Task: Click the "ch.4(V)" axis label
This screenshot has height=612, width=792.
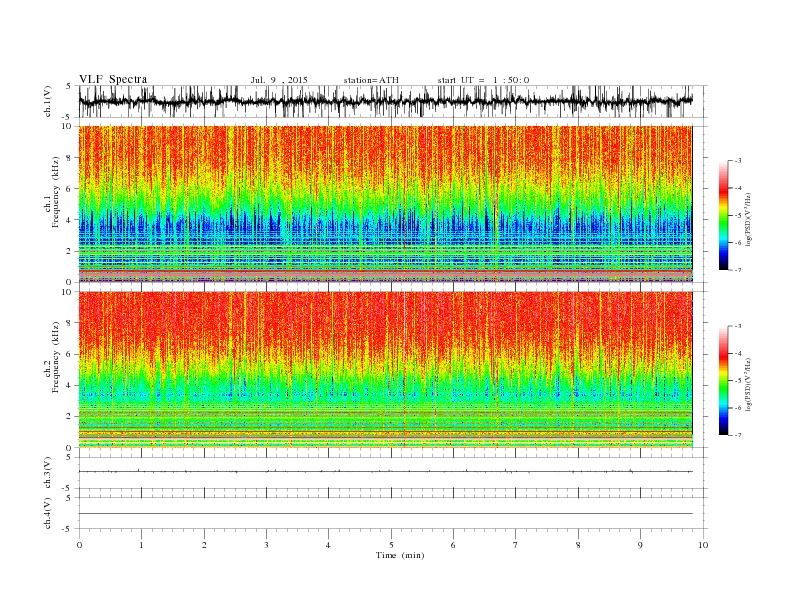Action: (48, 513)
